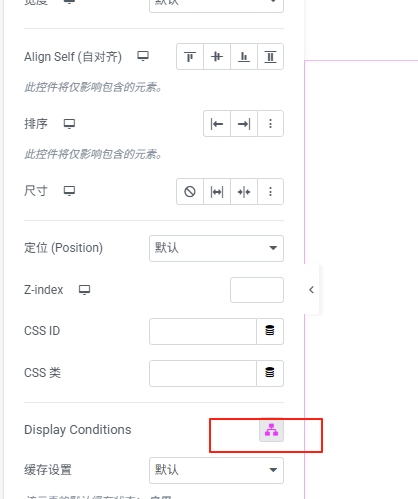Viewport: 418px width, 499px height.
Task: Choose order end arrow icon
Action: pyautogui.click(x=244, y=124)
